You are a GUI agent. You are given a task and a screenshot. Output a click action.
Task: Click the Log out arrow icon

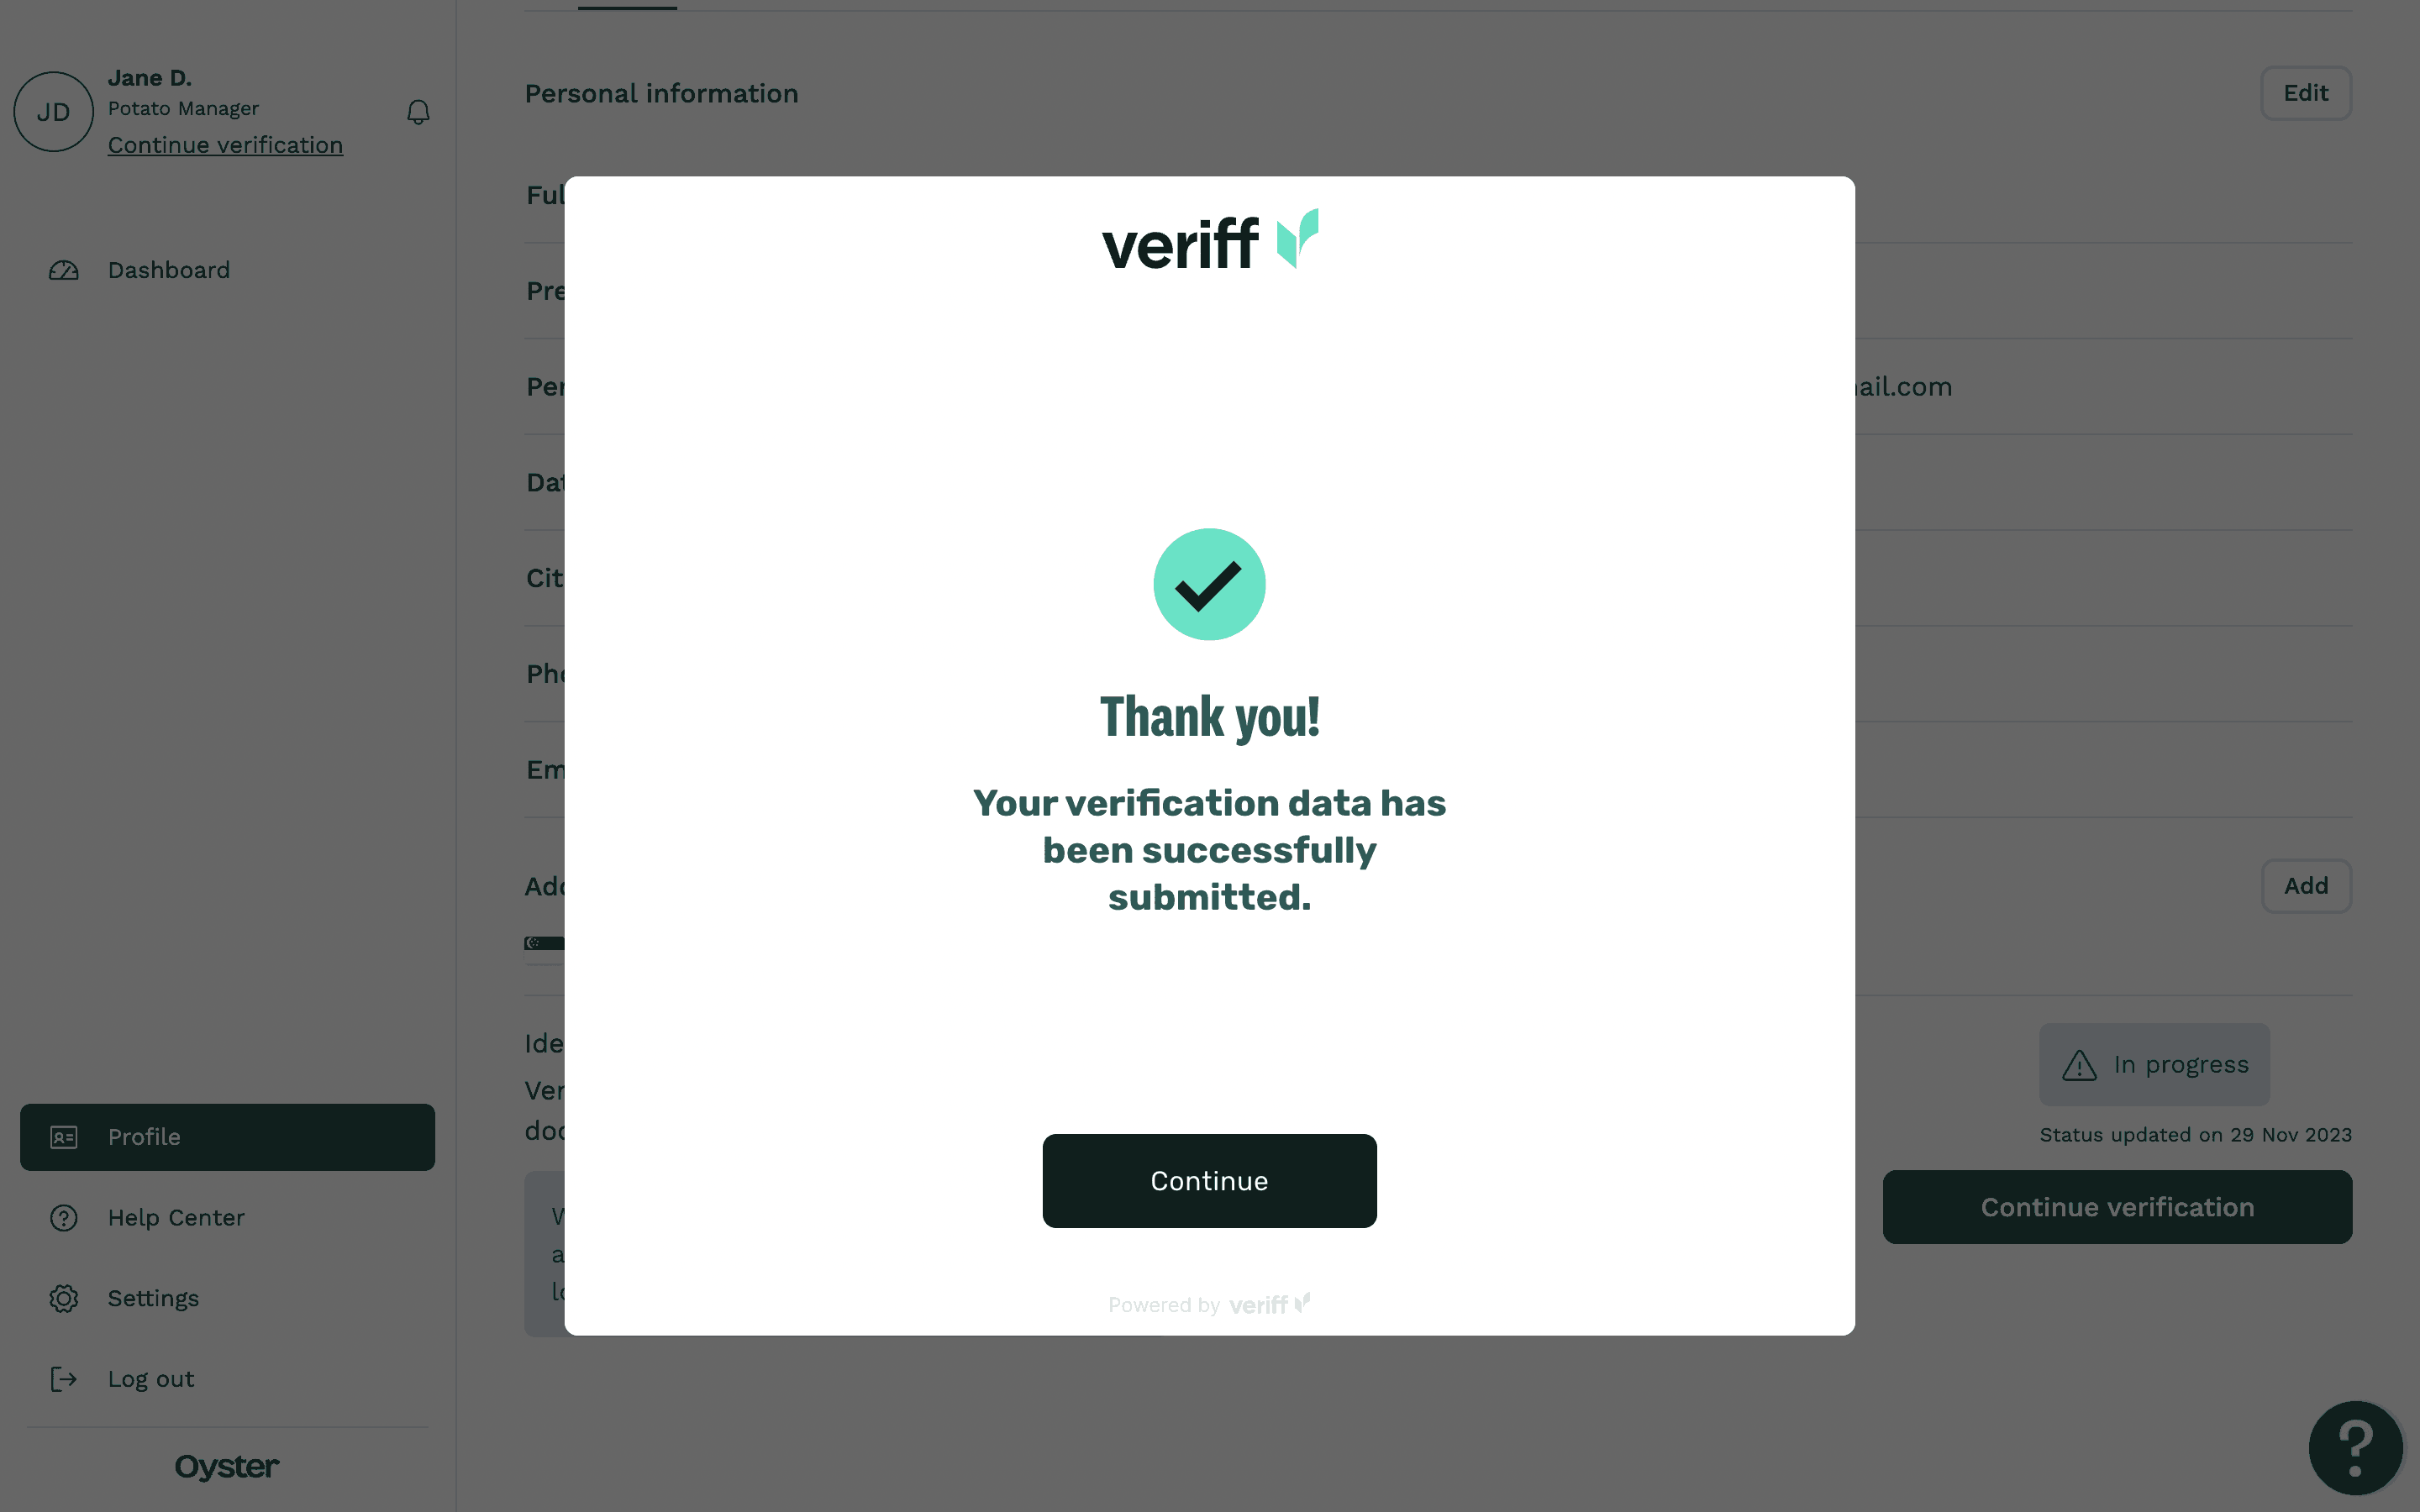64,1379
